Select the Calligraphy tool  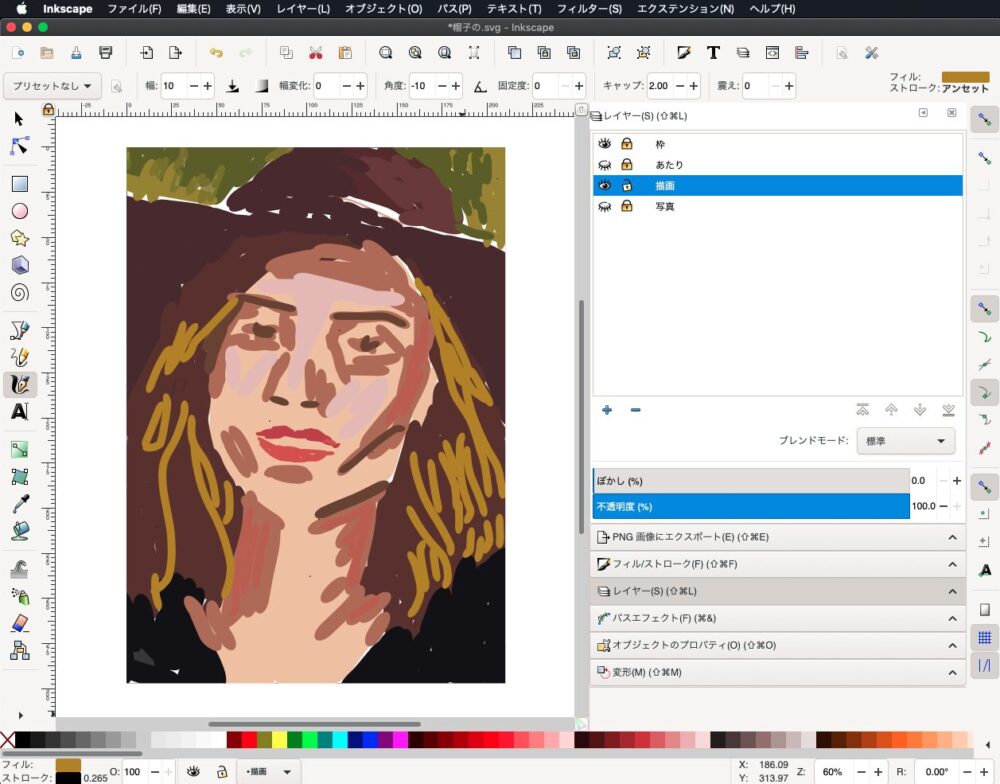point(19,384)
